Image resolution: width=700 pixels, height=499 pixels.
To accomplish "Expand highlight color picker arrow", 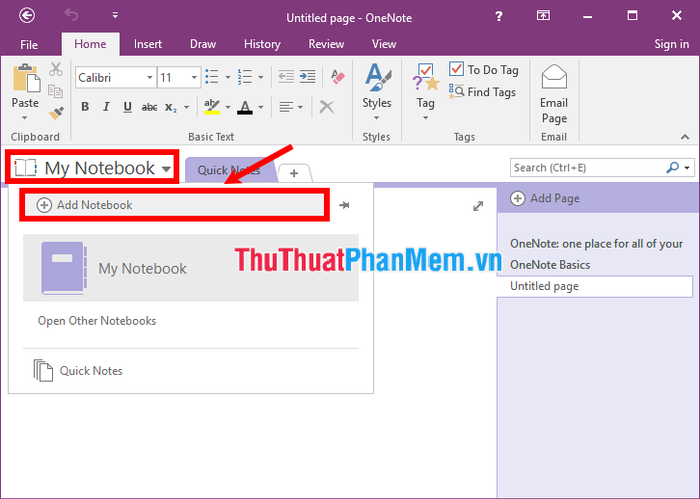I will click(228, 107).
